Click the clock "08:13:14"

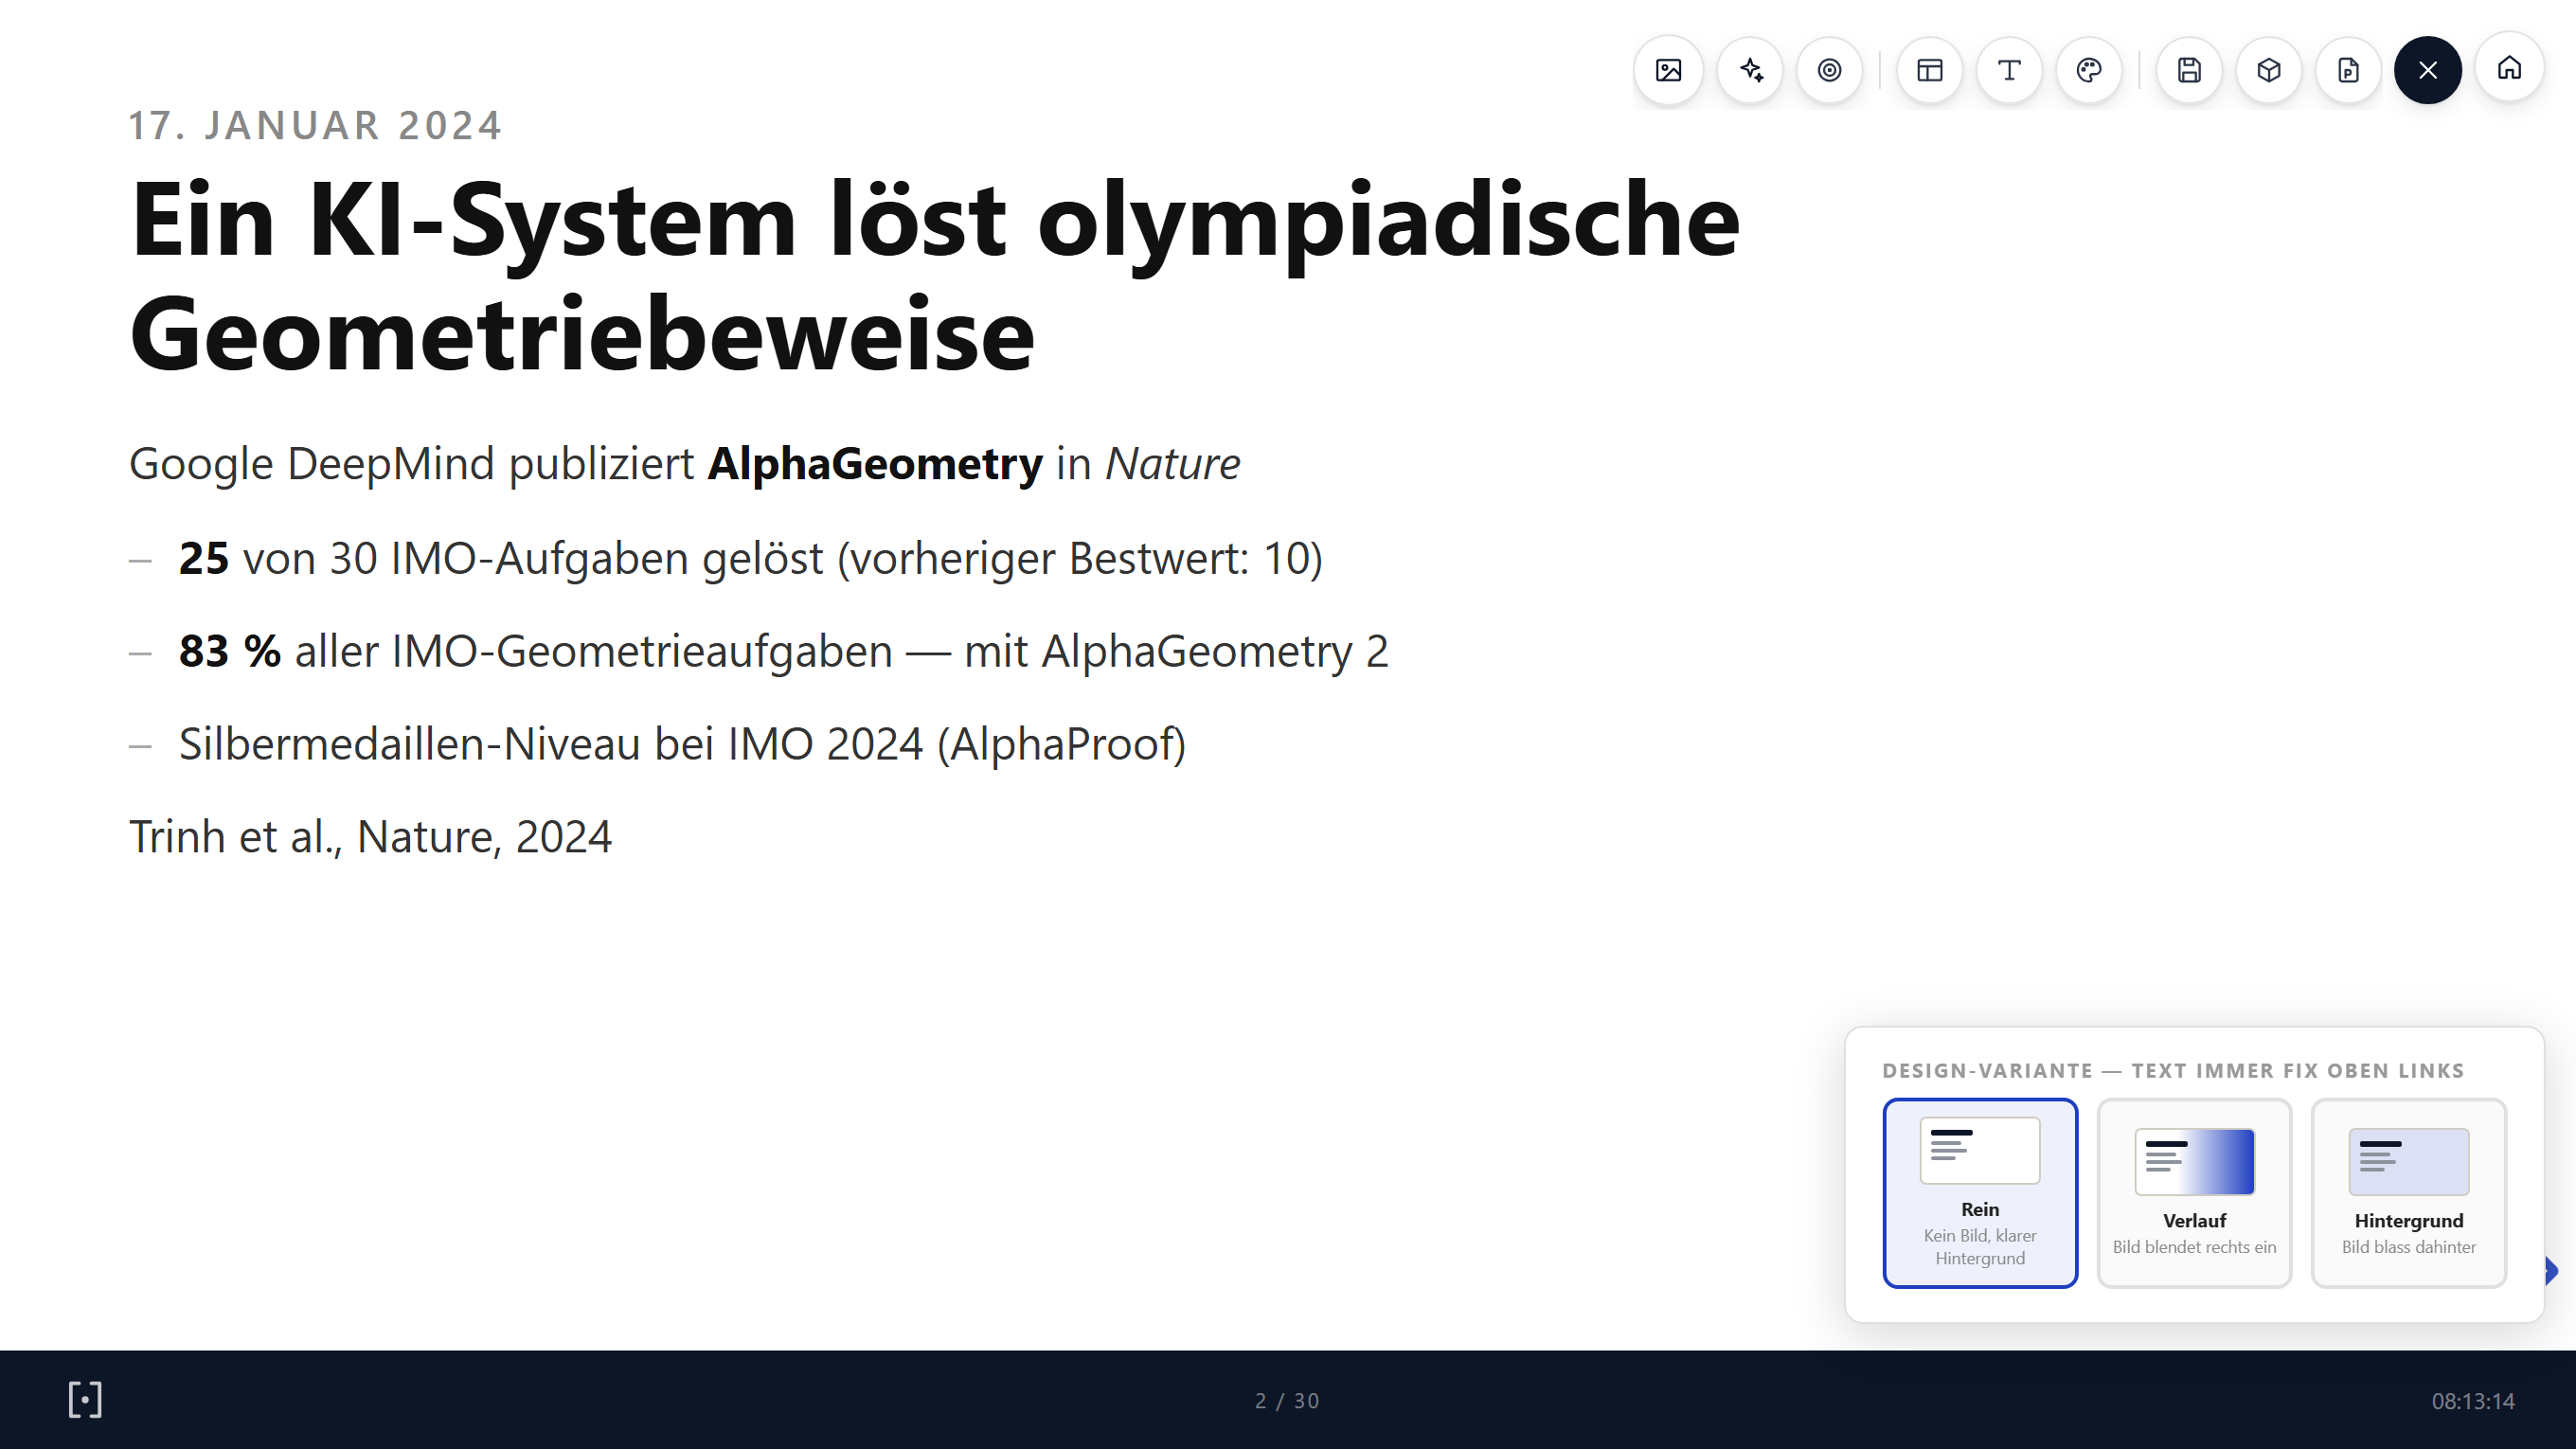pos(2472,1401)
